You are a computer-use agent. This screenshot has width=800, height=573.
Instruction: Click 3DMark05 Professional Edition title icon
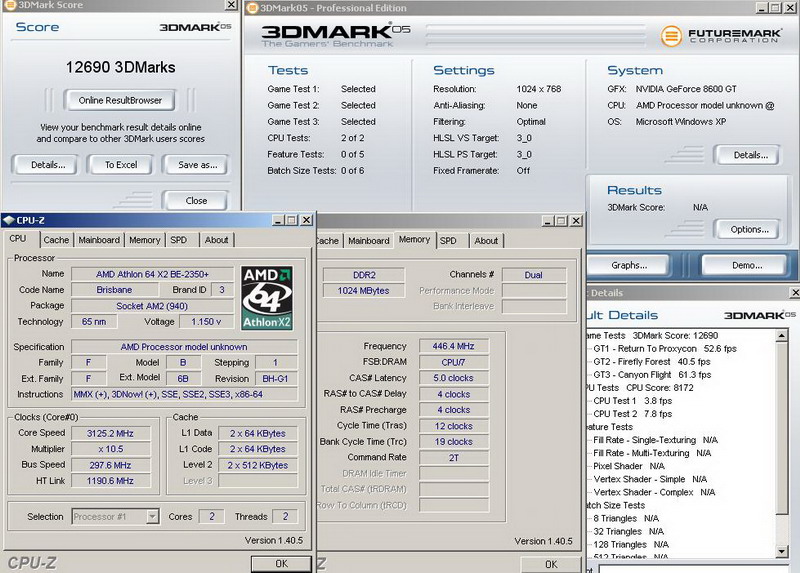coord(252,8)
